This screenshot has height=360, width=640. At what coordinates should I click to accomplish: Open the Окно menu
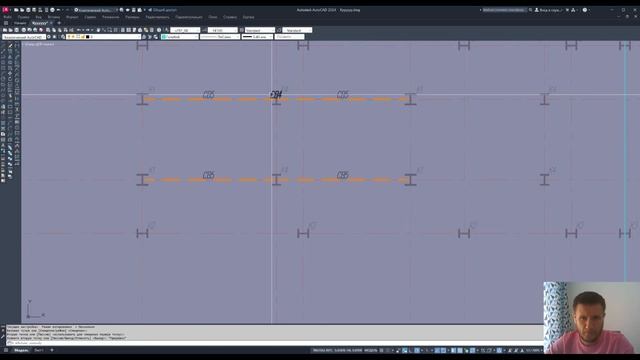click(x=213, y=17)
